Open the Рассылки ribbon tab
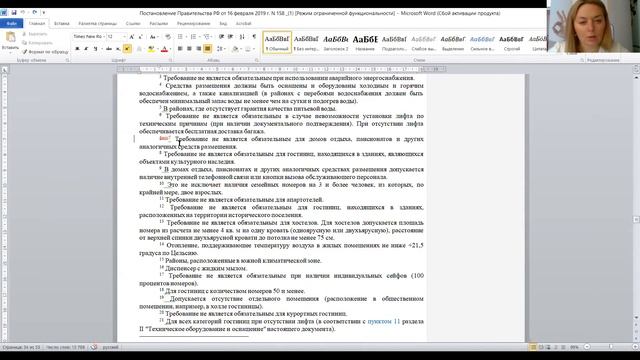The image size is (640, 360). click(158, 24)
